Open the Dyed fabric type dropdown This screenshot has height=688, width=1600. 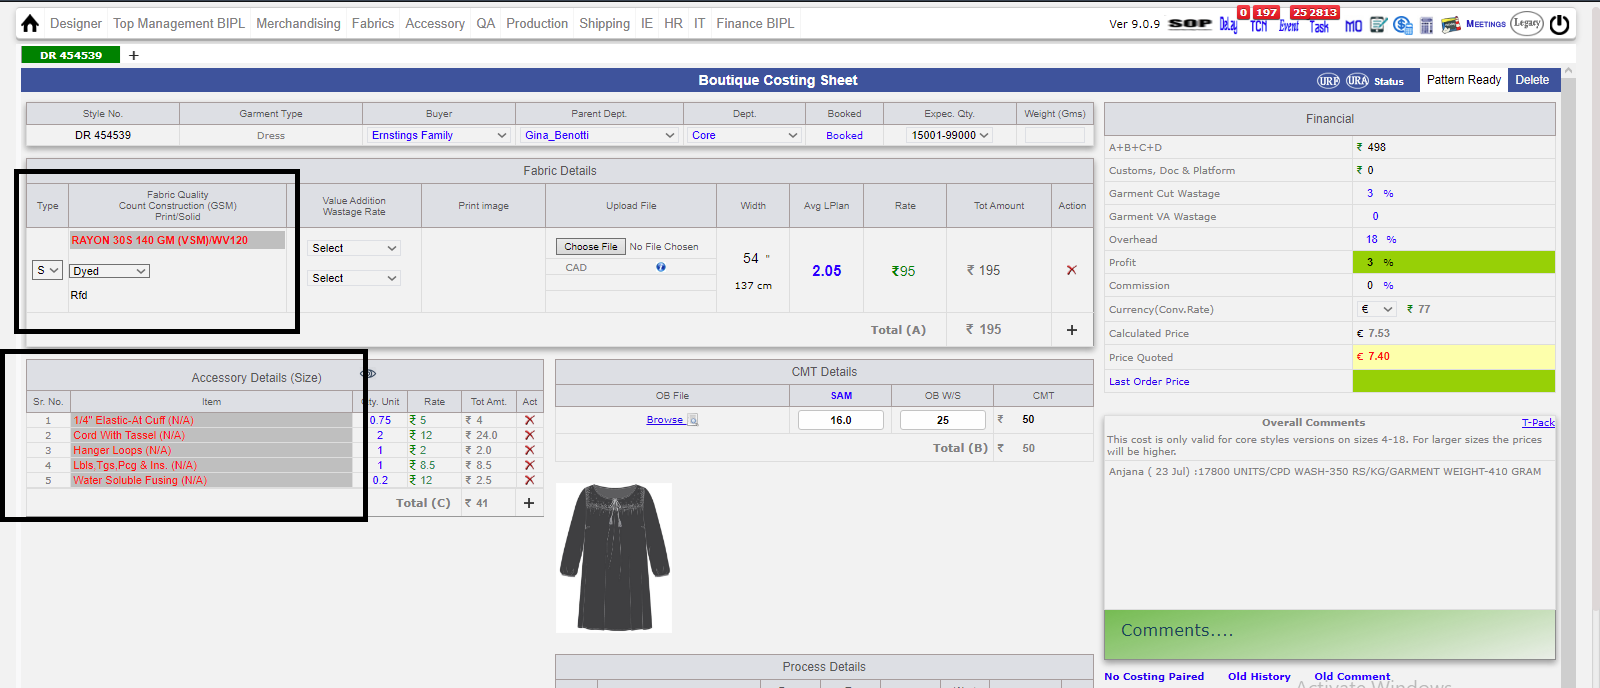[110, 271]
